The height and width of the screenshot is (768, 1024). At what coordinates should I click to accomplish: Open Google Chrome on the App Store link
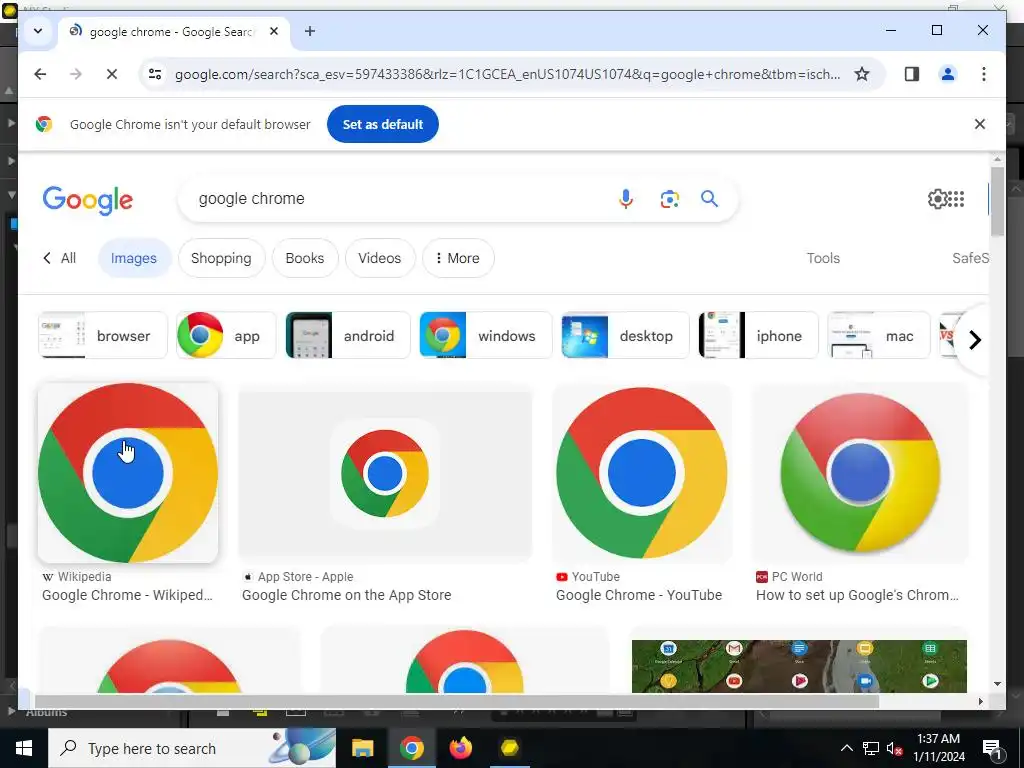tap(346, 595)
